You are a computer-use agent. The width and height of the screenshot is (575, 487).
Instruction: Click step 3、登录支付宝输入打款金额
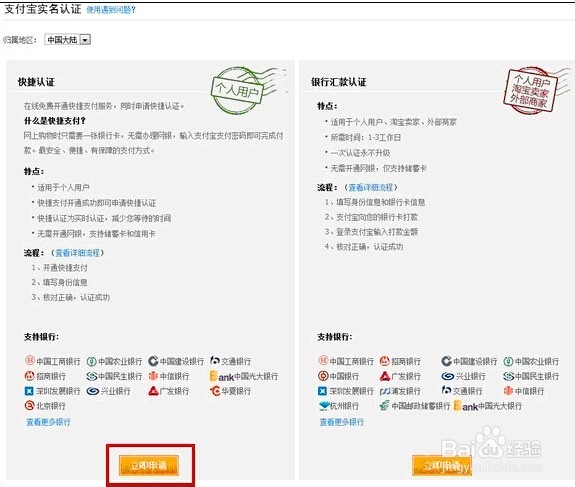(371, 232)
